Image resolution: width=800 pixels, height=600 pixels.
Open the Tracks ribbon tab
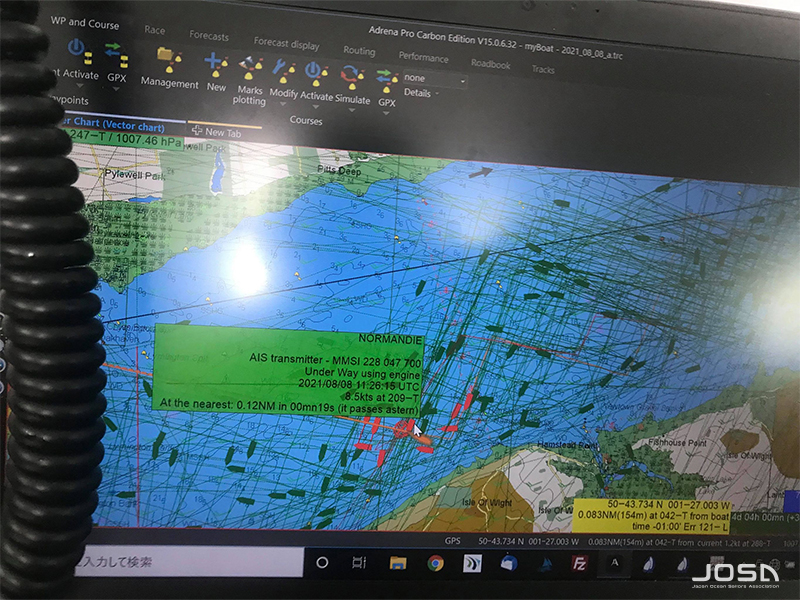pos(543,69)
